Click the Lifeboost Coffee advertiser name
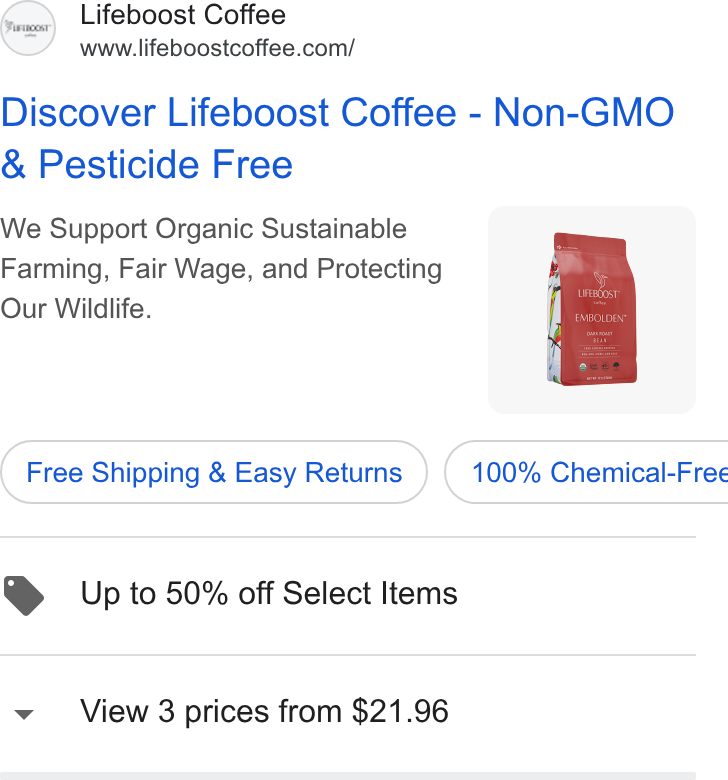 click(183, 14)
